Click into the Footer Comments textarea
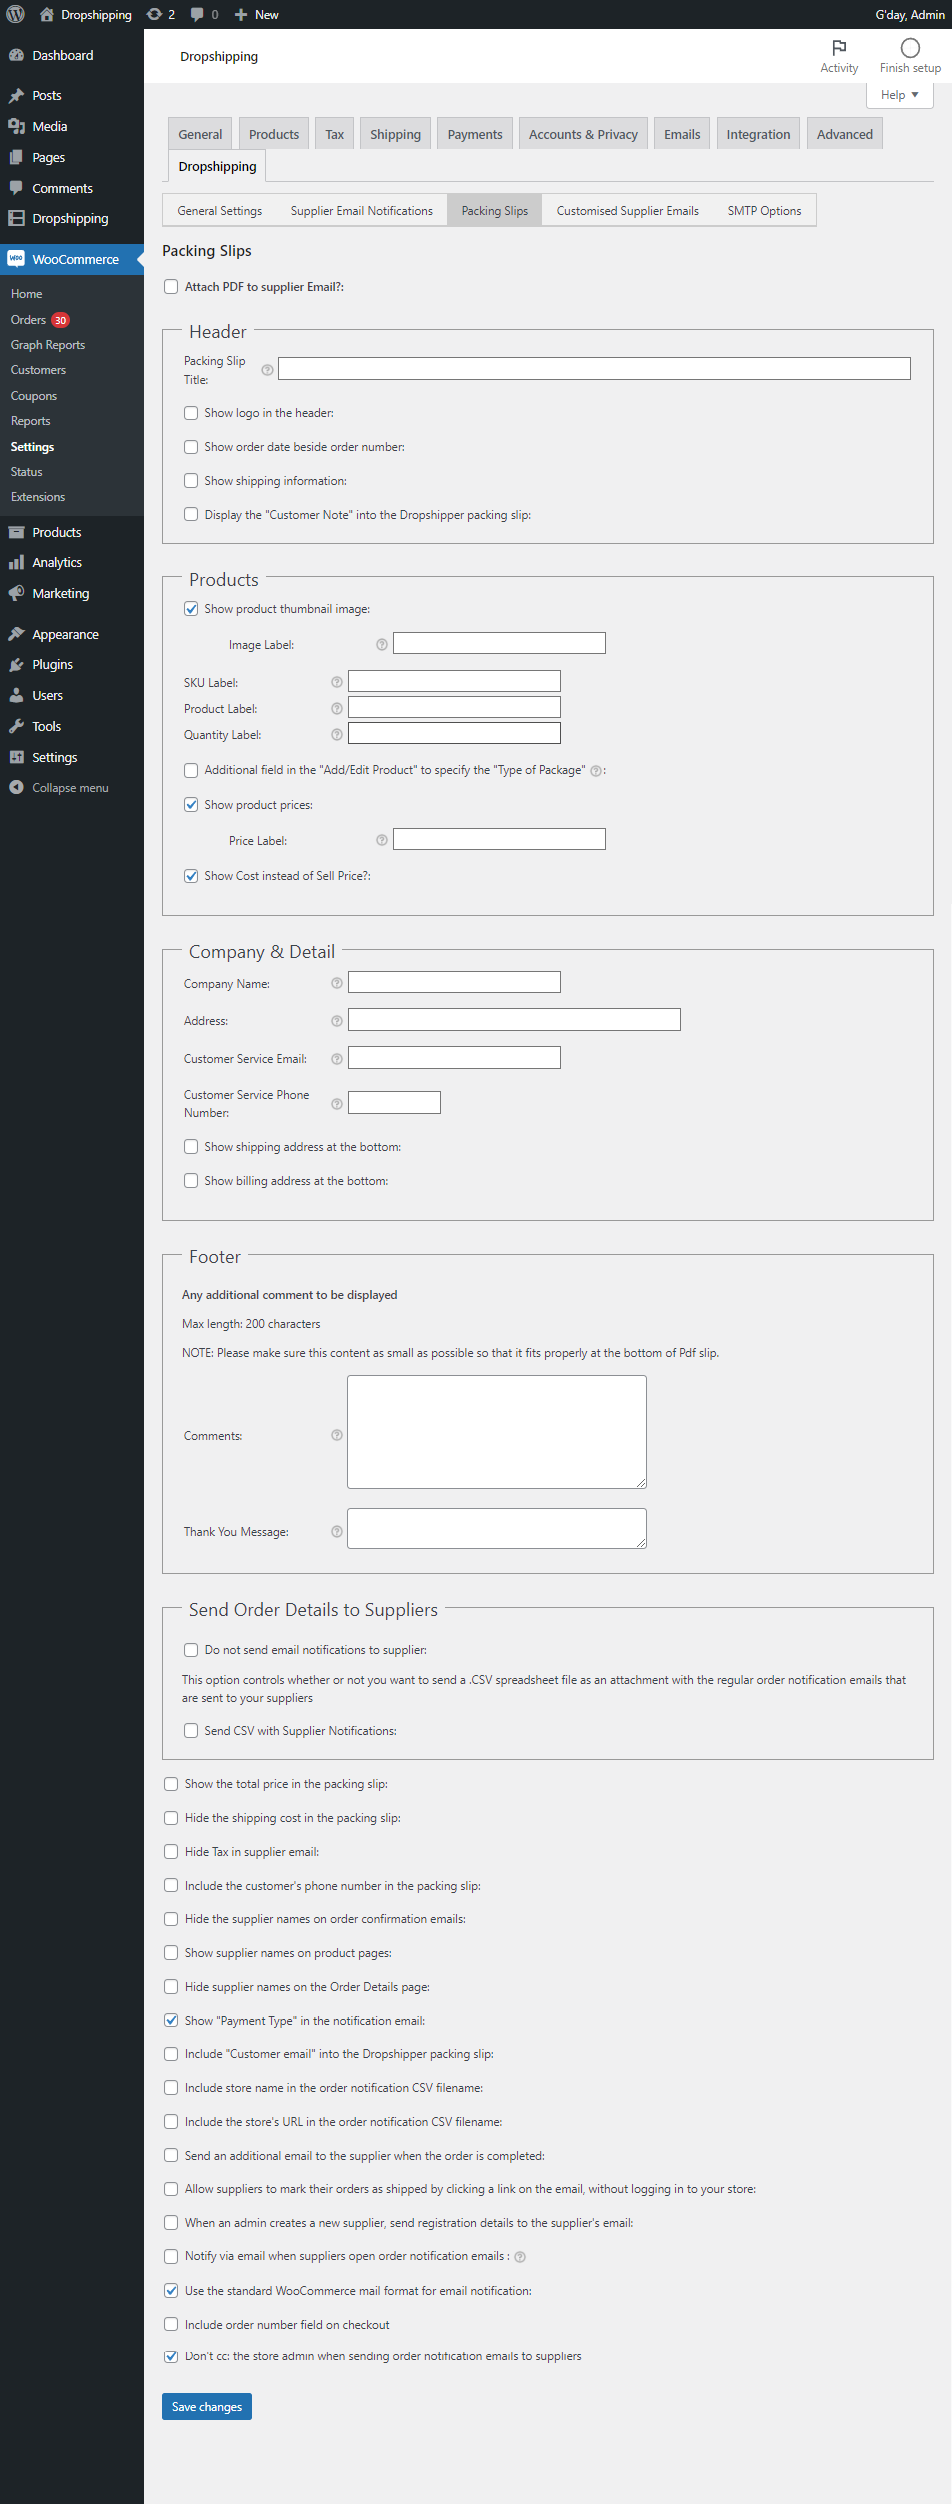The image size is (952, 2504). click(497, 1432)
